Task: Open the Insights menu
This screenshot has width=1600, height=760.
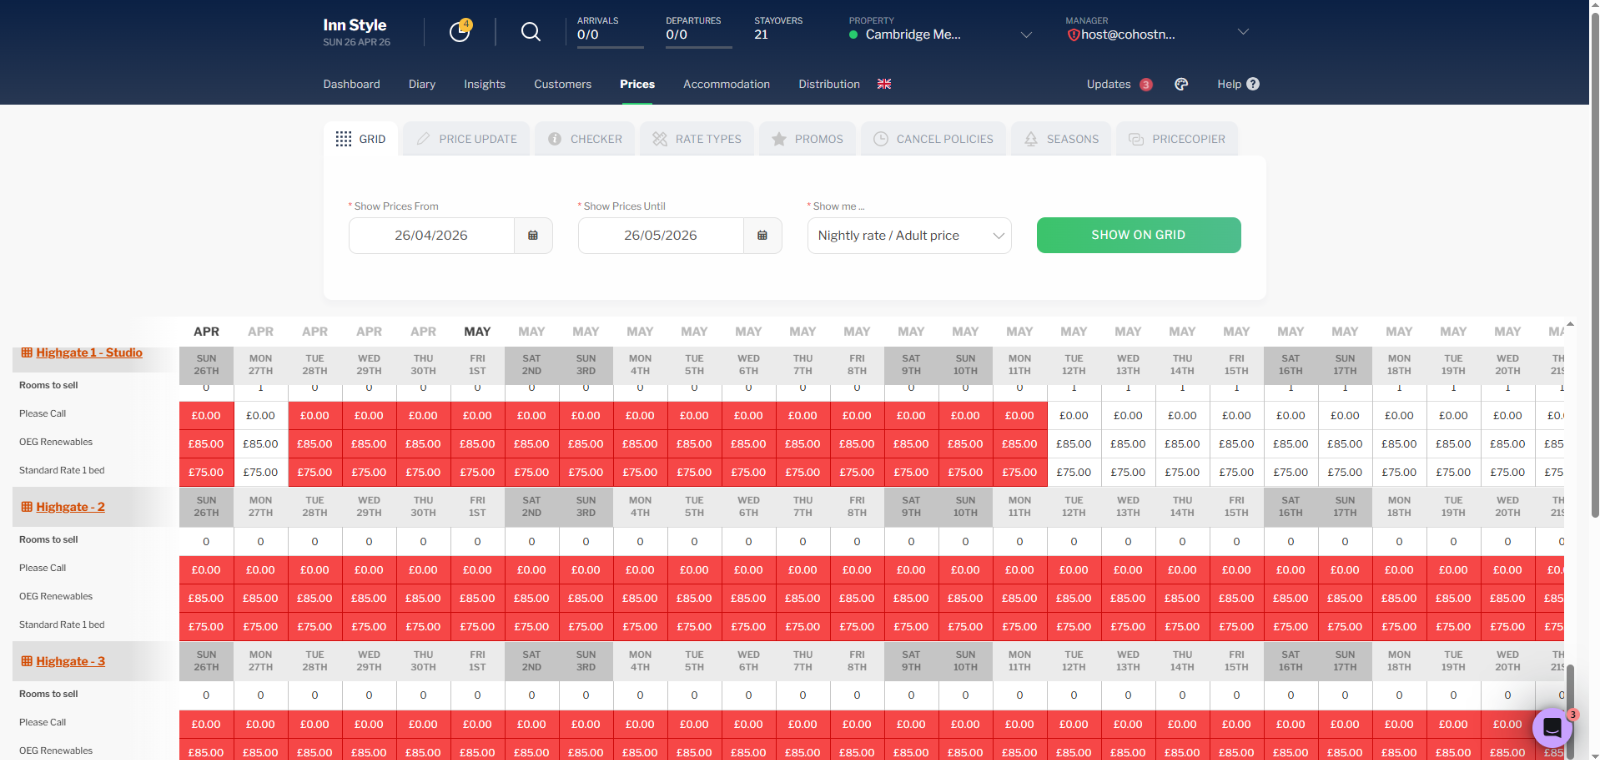Action: [x=484, y=84]
